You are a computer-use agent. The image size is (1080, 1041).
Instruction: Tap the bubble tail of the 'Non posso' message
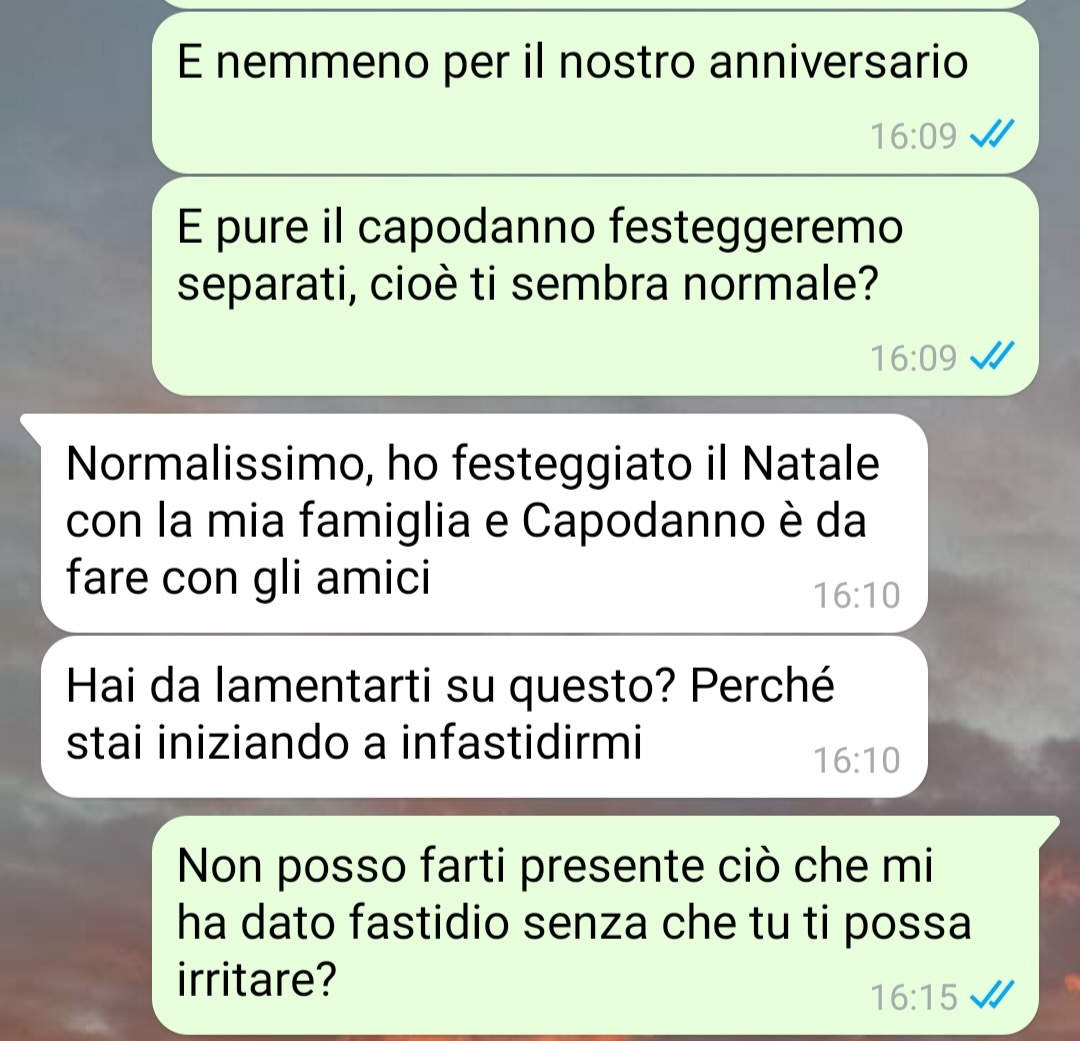[x=1048, y=827]
